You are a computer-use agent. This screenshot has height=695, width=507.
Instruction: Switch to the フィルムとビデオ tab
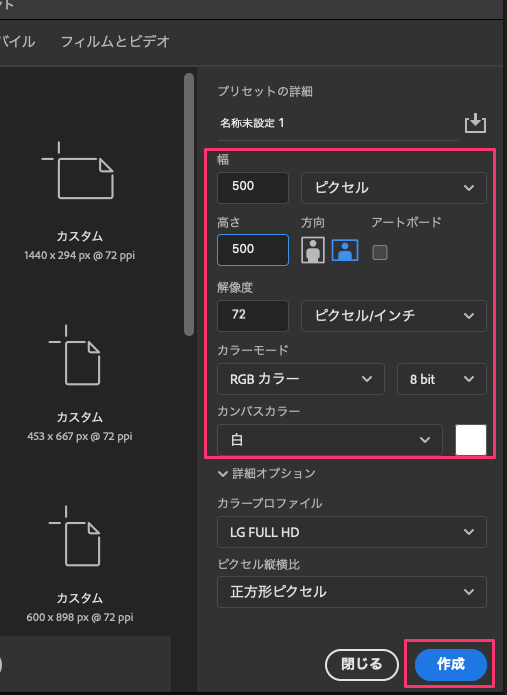pyautogui.click(x=115, y=42)
